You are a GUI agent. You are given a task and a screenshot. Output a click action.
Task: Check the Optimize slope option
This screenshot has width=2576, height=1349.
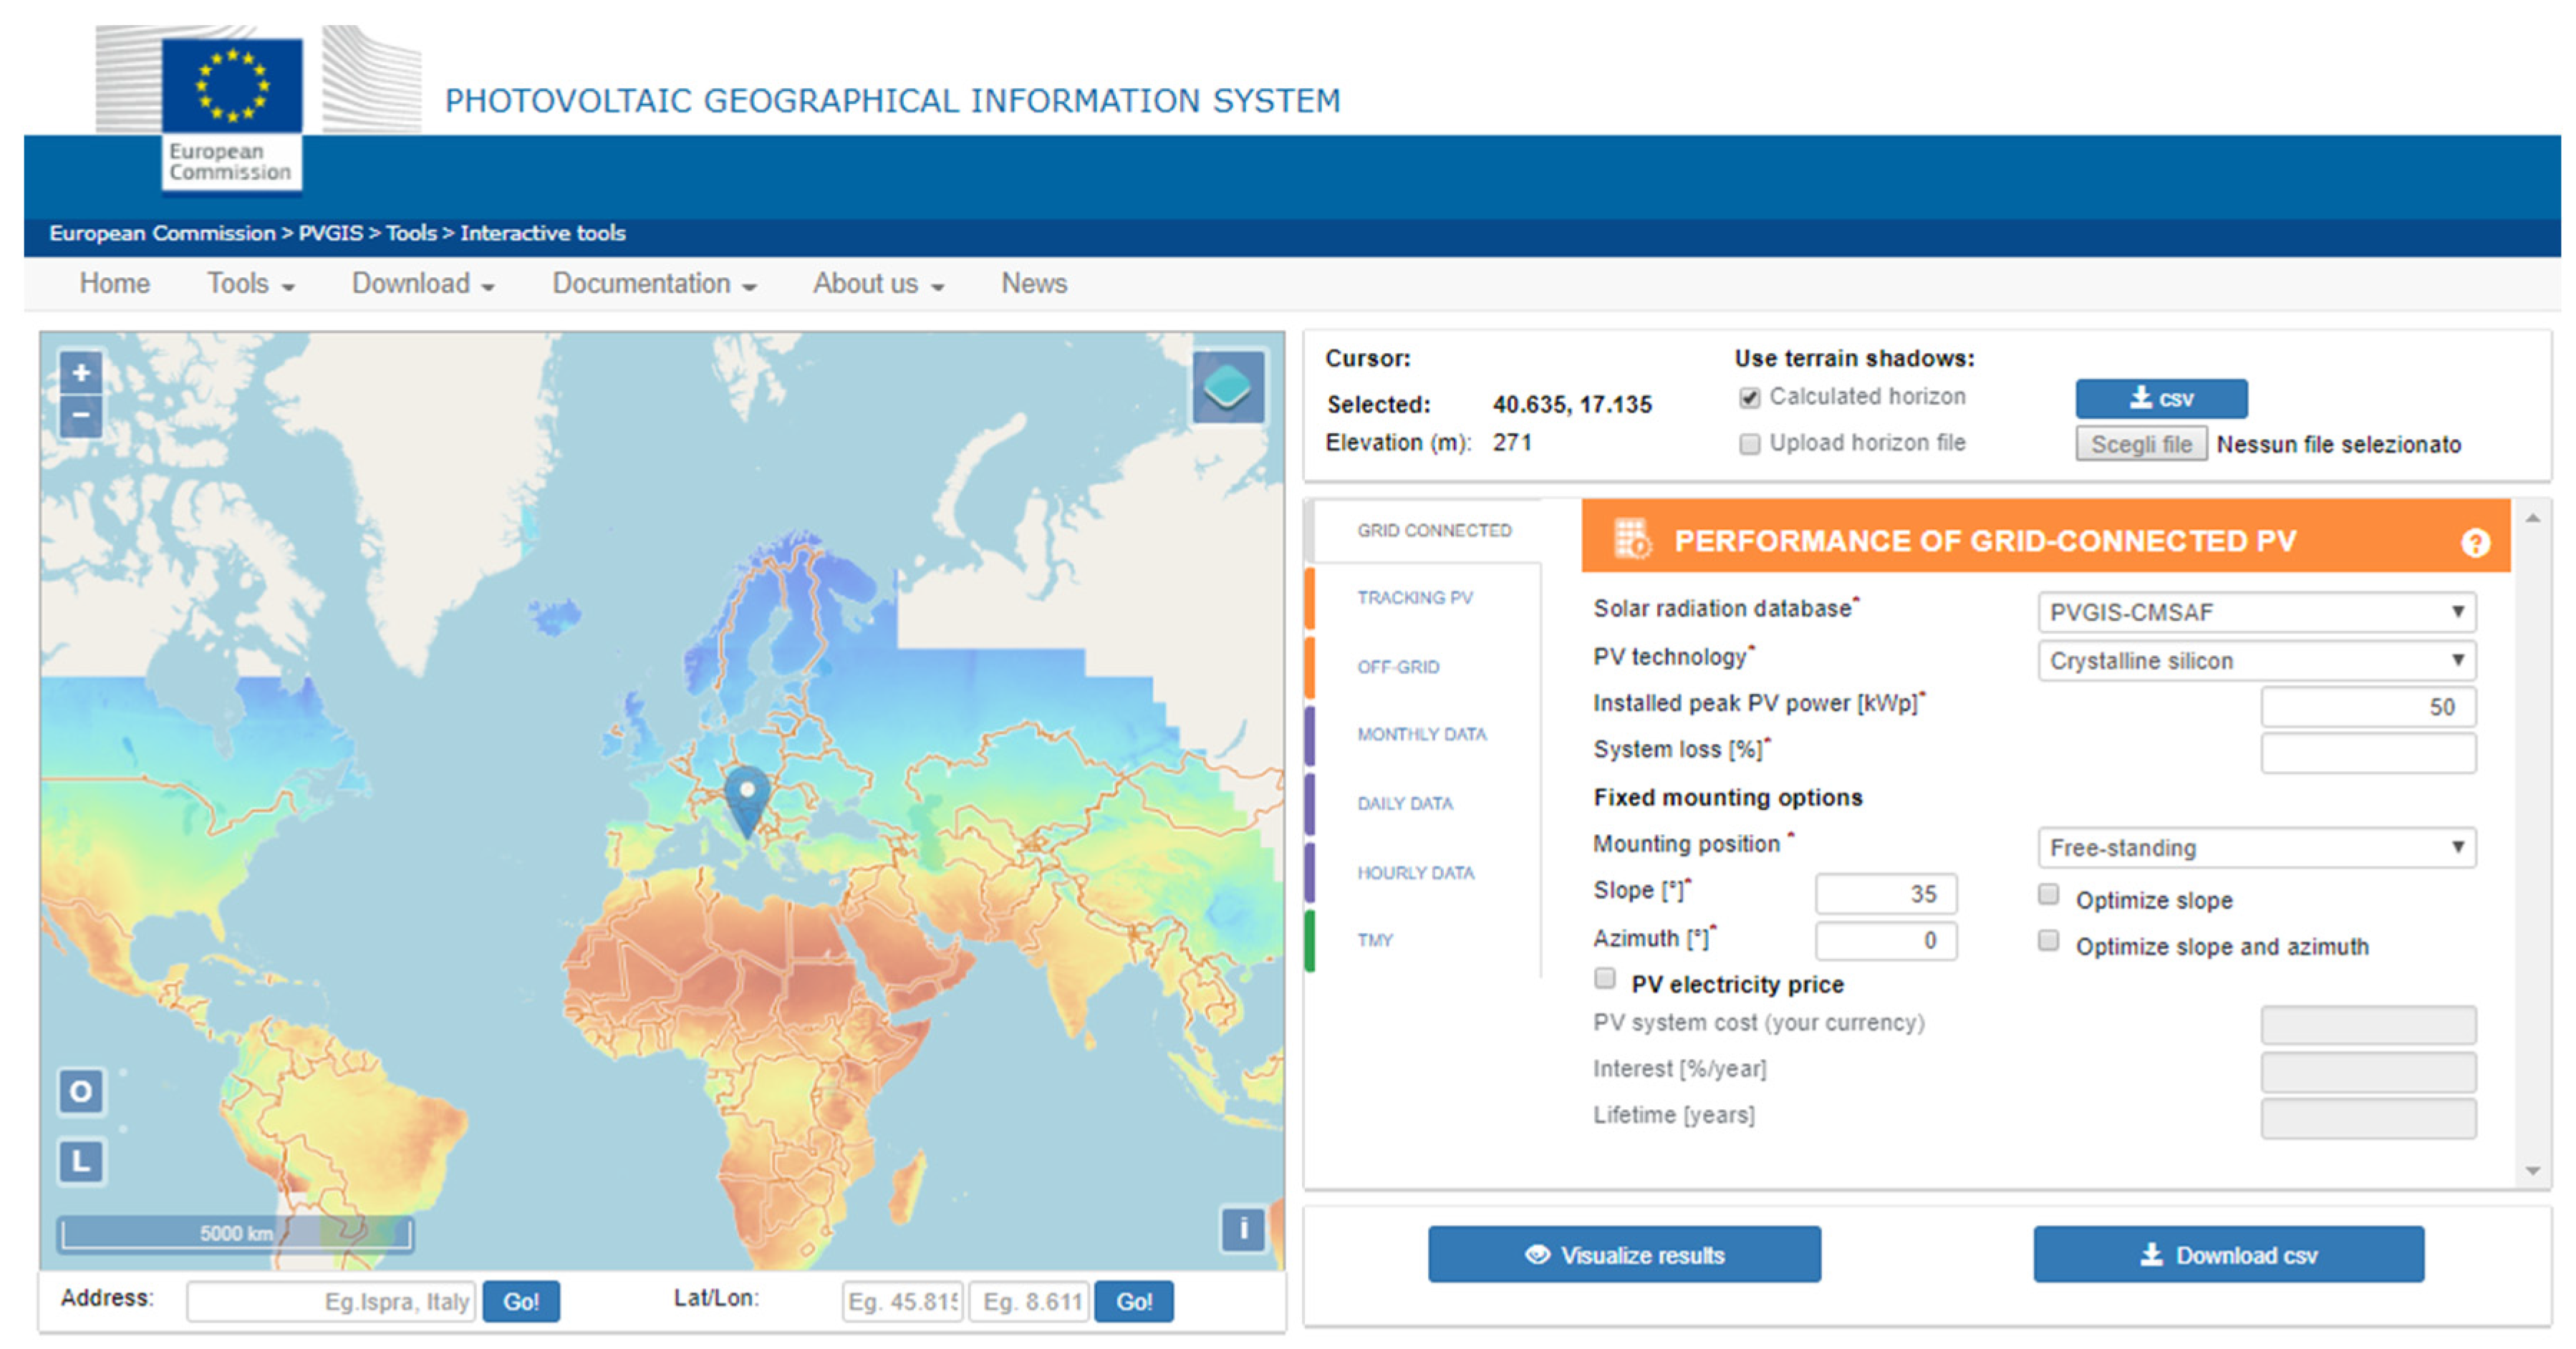click(x=2048, y=895)
